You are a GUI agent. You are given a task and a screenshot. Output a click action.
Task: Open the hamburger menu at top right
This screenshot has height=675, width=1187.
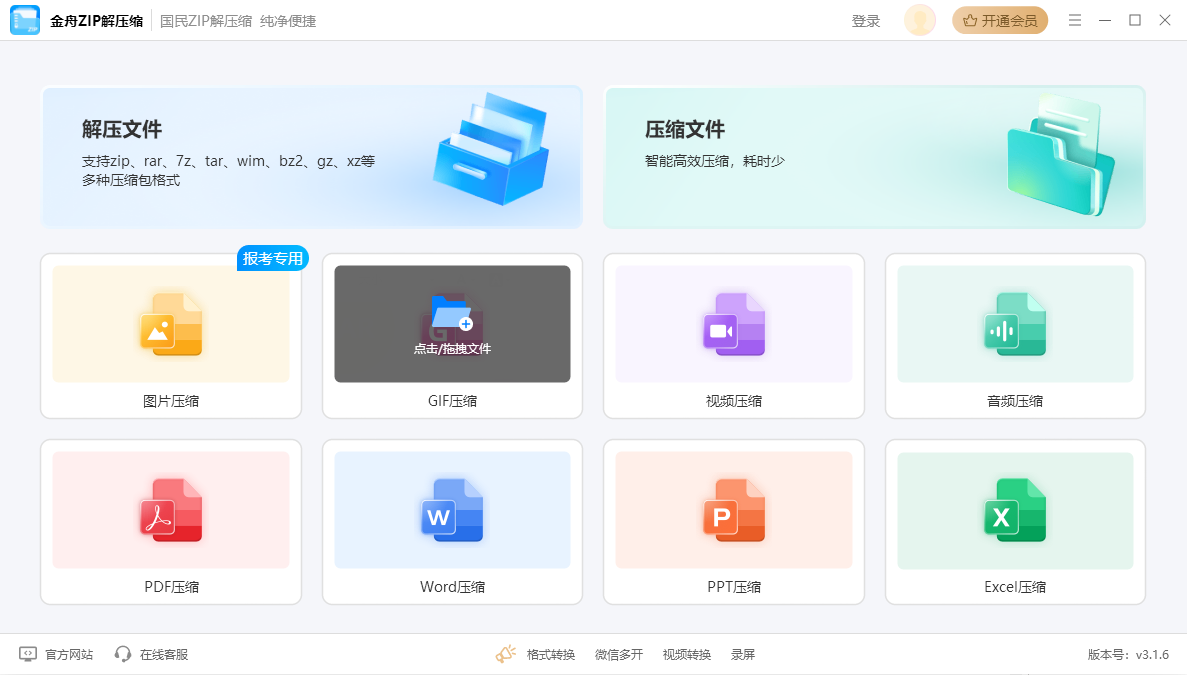(1075, 20)
